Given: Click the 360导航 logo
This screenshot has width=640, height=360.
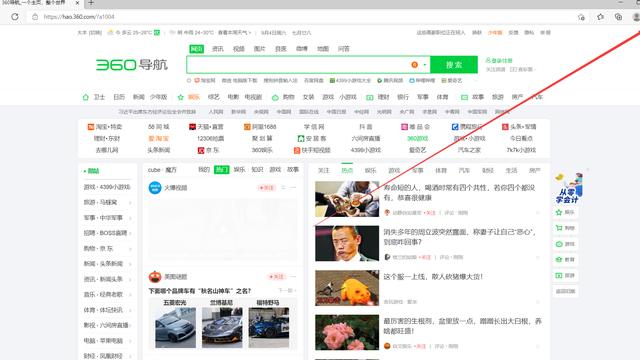Looking at the screenshot, I should tap(131, 64).
